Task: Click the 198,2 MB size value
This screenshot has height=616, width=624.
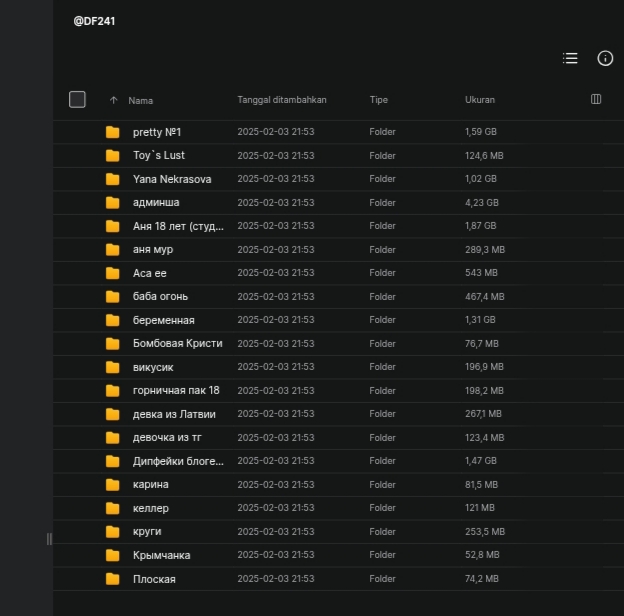Action: (484, 391)
